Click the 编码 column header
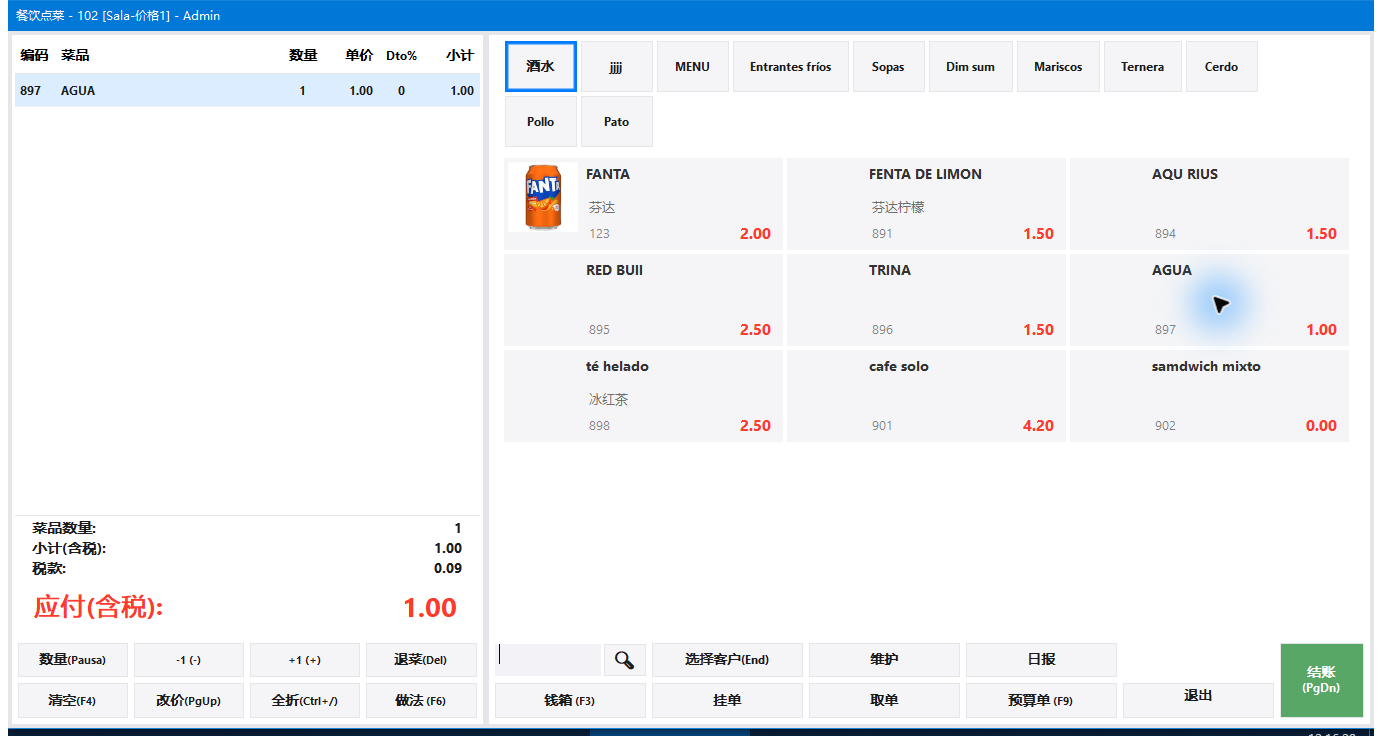Viewport: 1382px width, 736px height. click(34, 55)
